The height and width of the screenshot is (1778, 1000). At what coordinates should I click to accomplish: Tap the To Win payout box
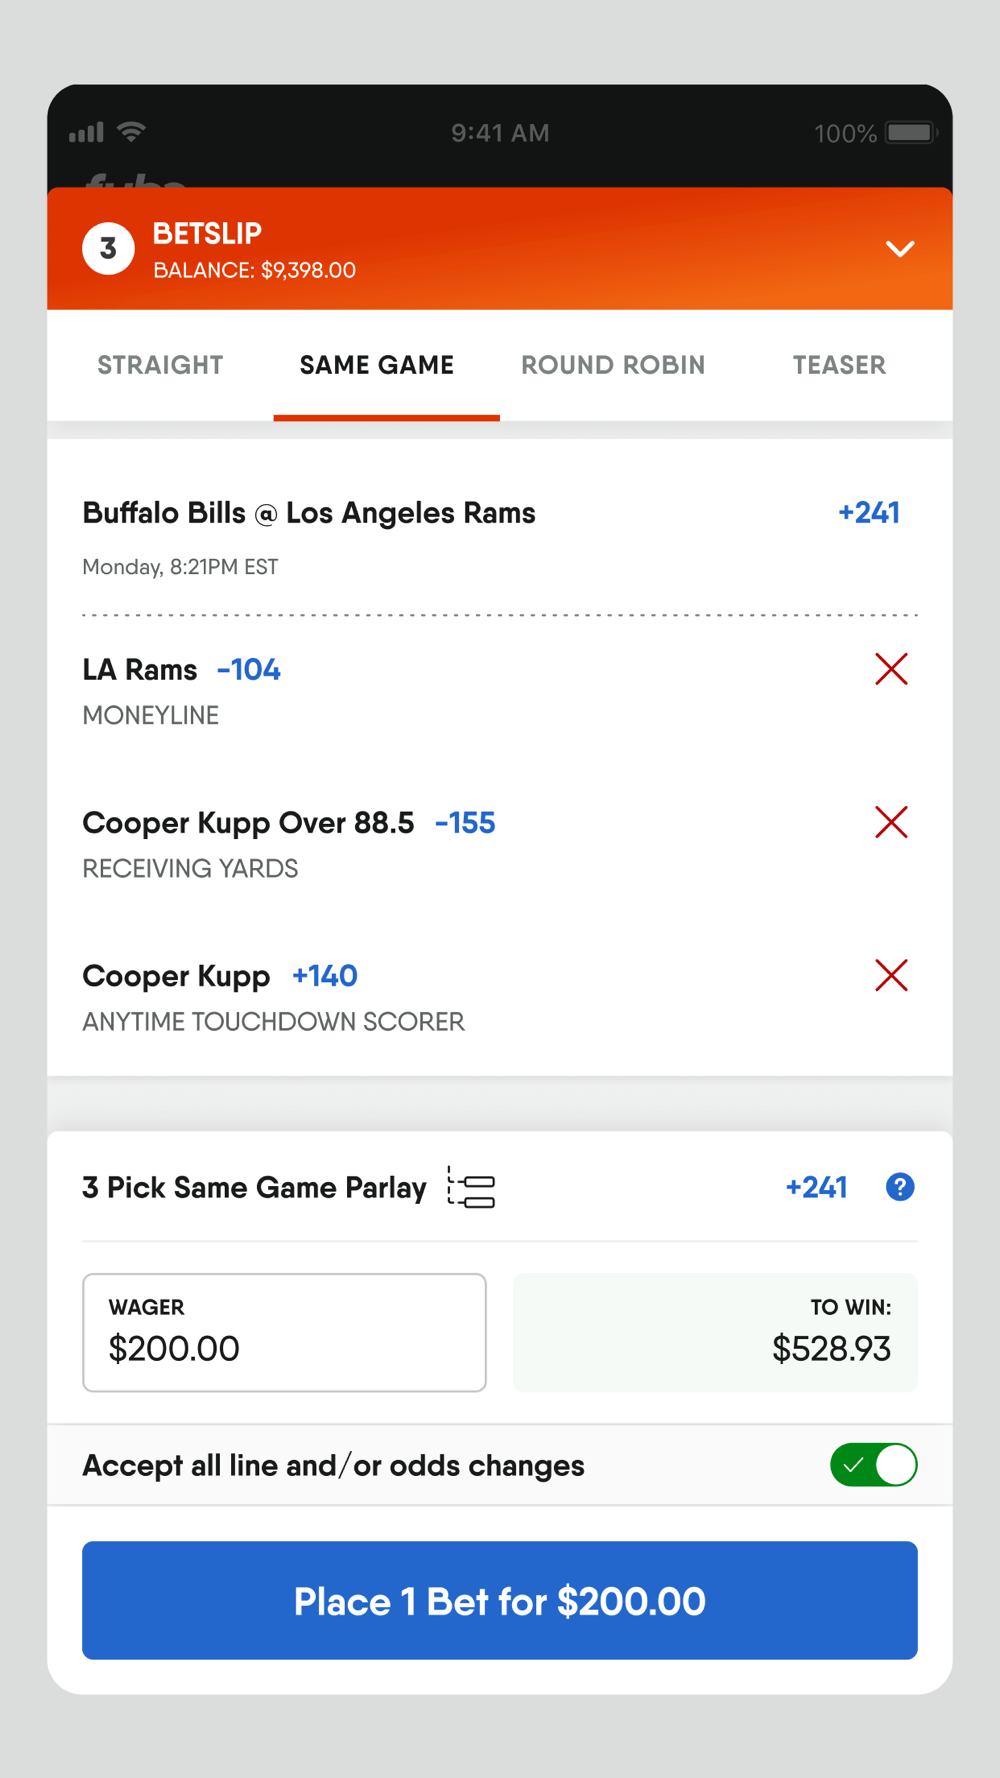click(715, 1333)
